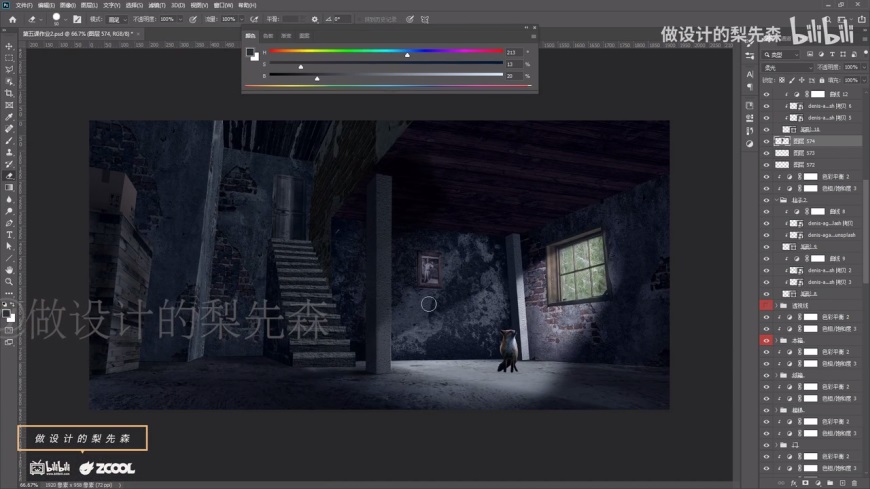870x489 pixels.
Task: Click layers panel opacity field 100%
Action: (x=851, y=67)
